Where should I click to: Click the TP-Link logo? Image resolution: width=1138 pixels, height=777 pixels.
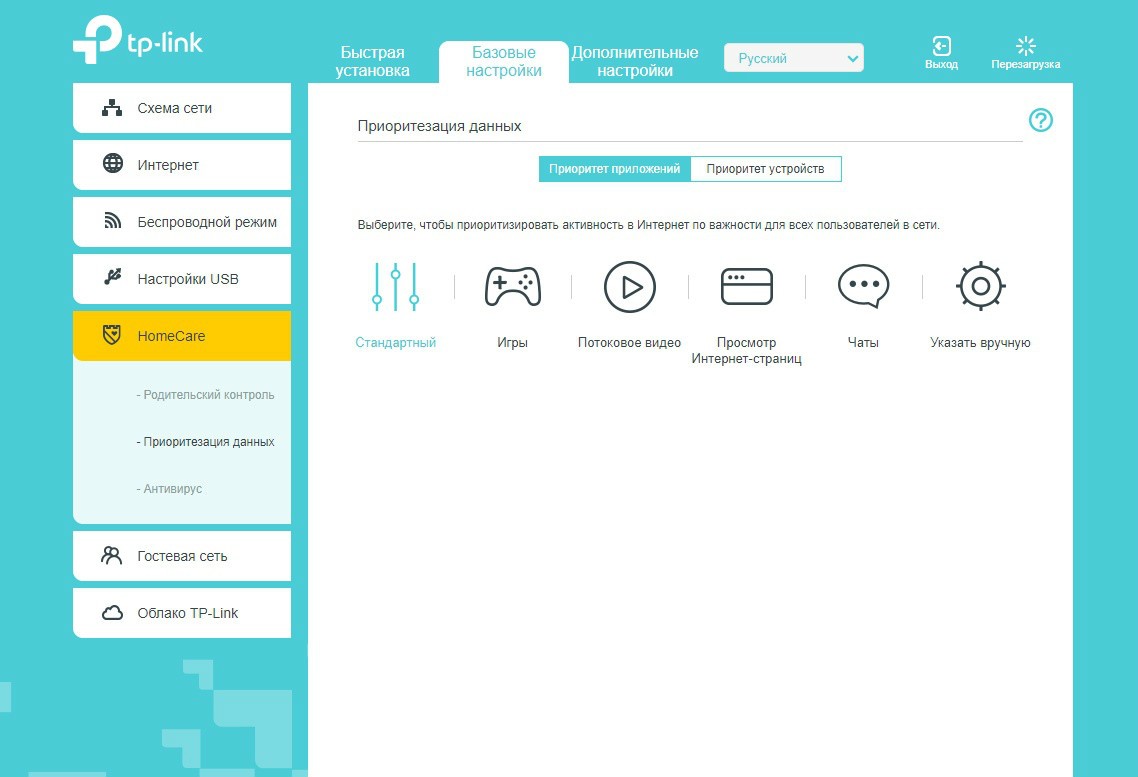(x=138, y=40)
